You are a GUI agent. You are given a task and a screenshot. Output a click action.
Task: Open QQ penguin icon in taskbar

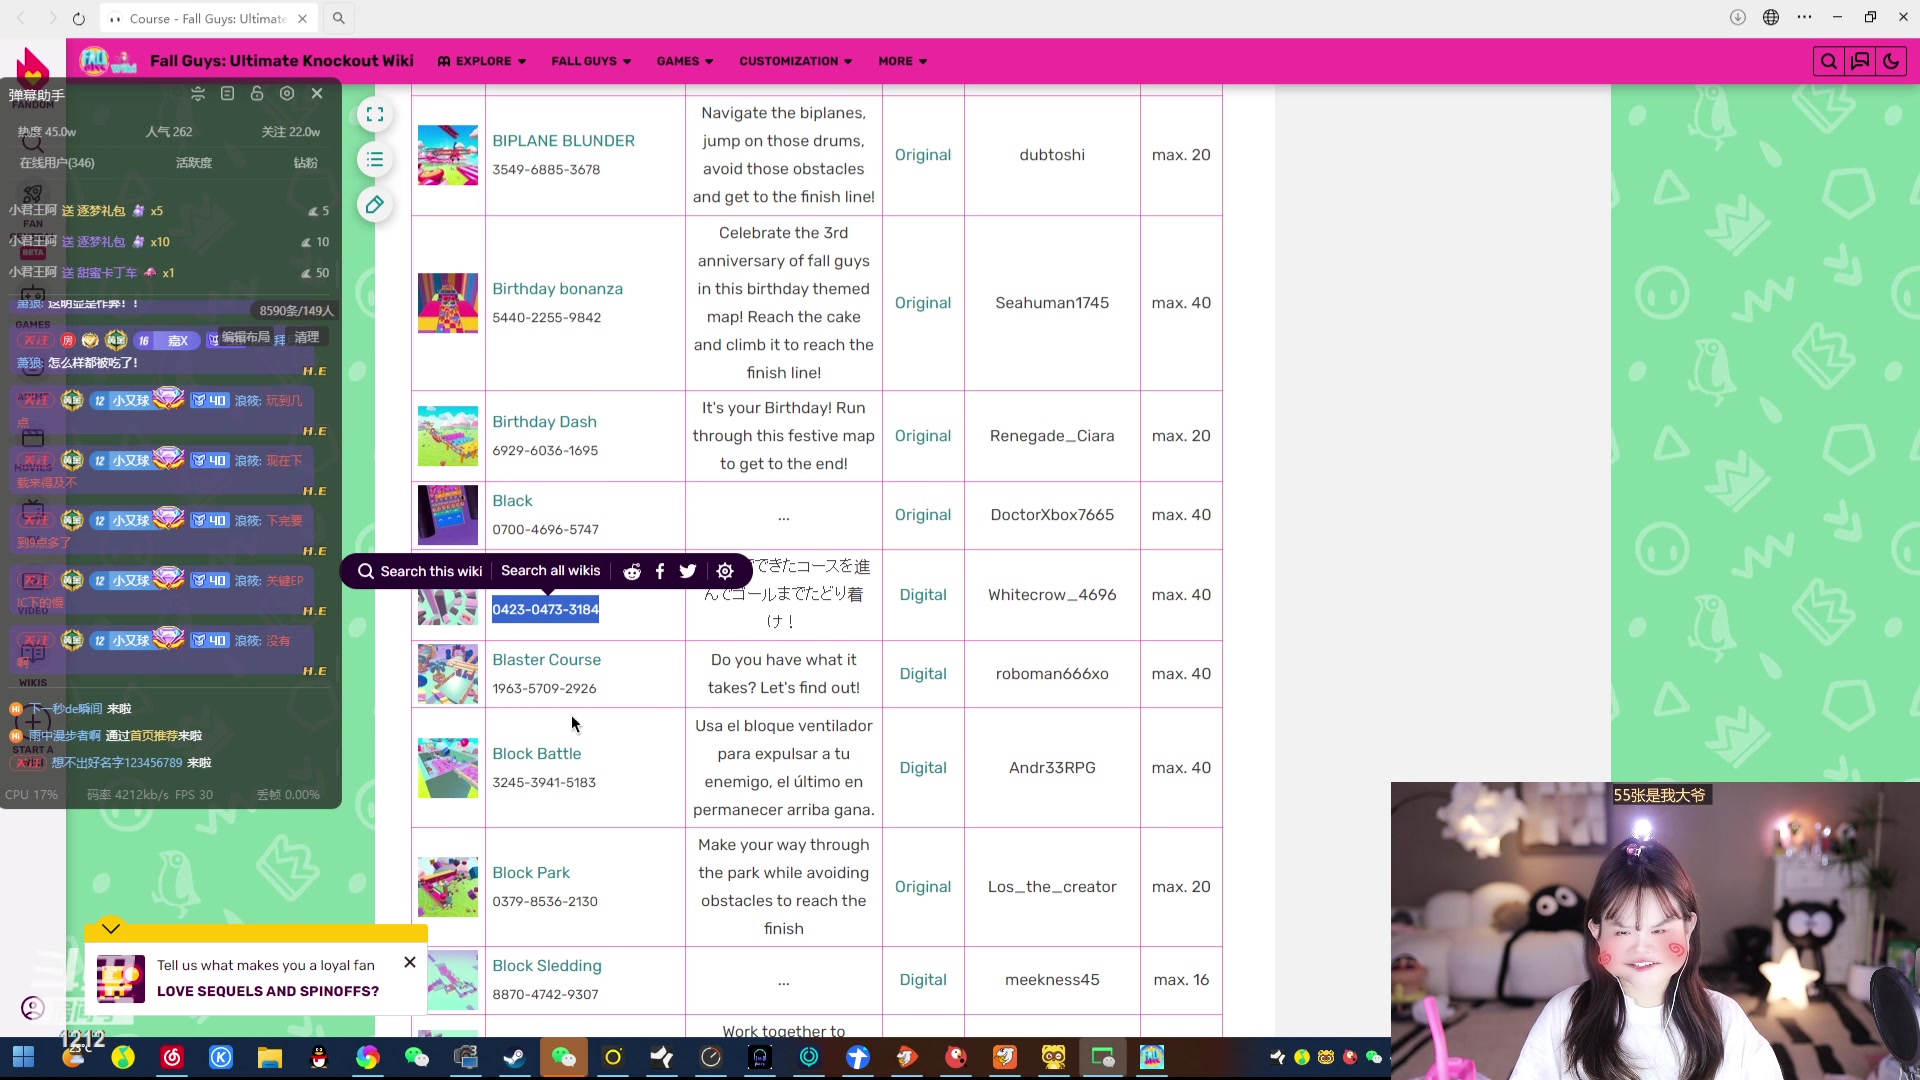(x=319, y=1057)
